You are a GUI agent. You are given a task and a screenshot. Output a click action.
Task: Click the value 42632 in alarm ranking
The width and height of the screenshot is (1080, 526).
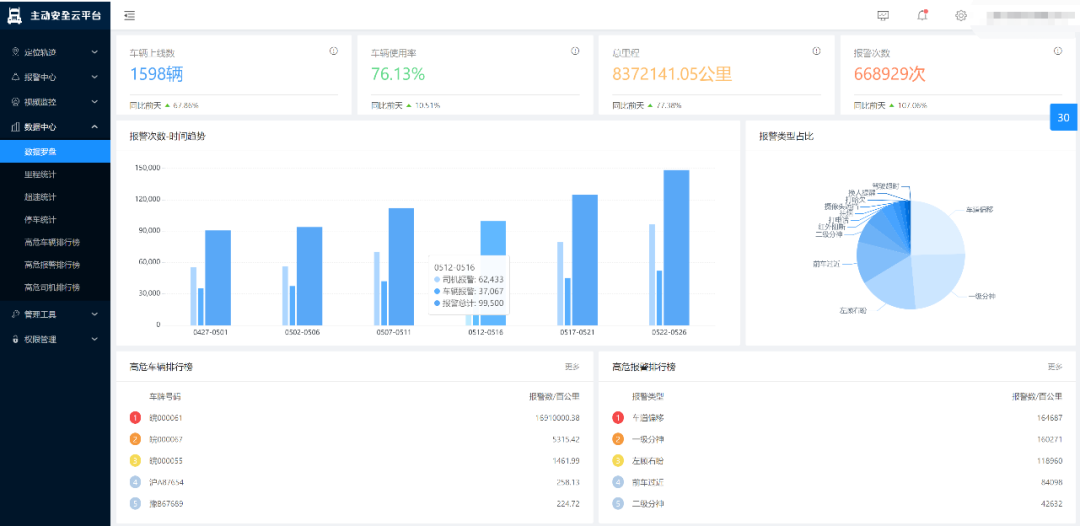coord(1052,504)
